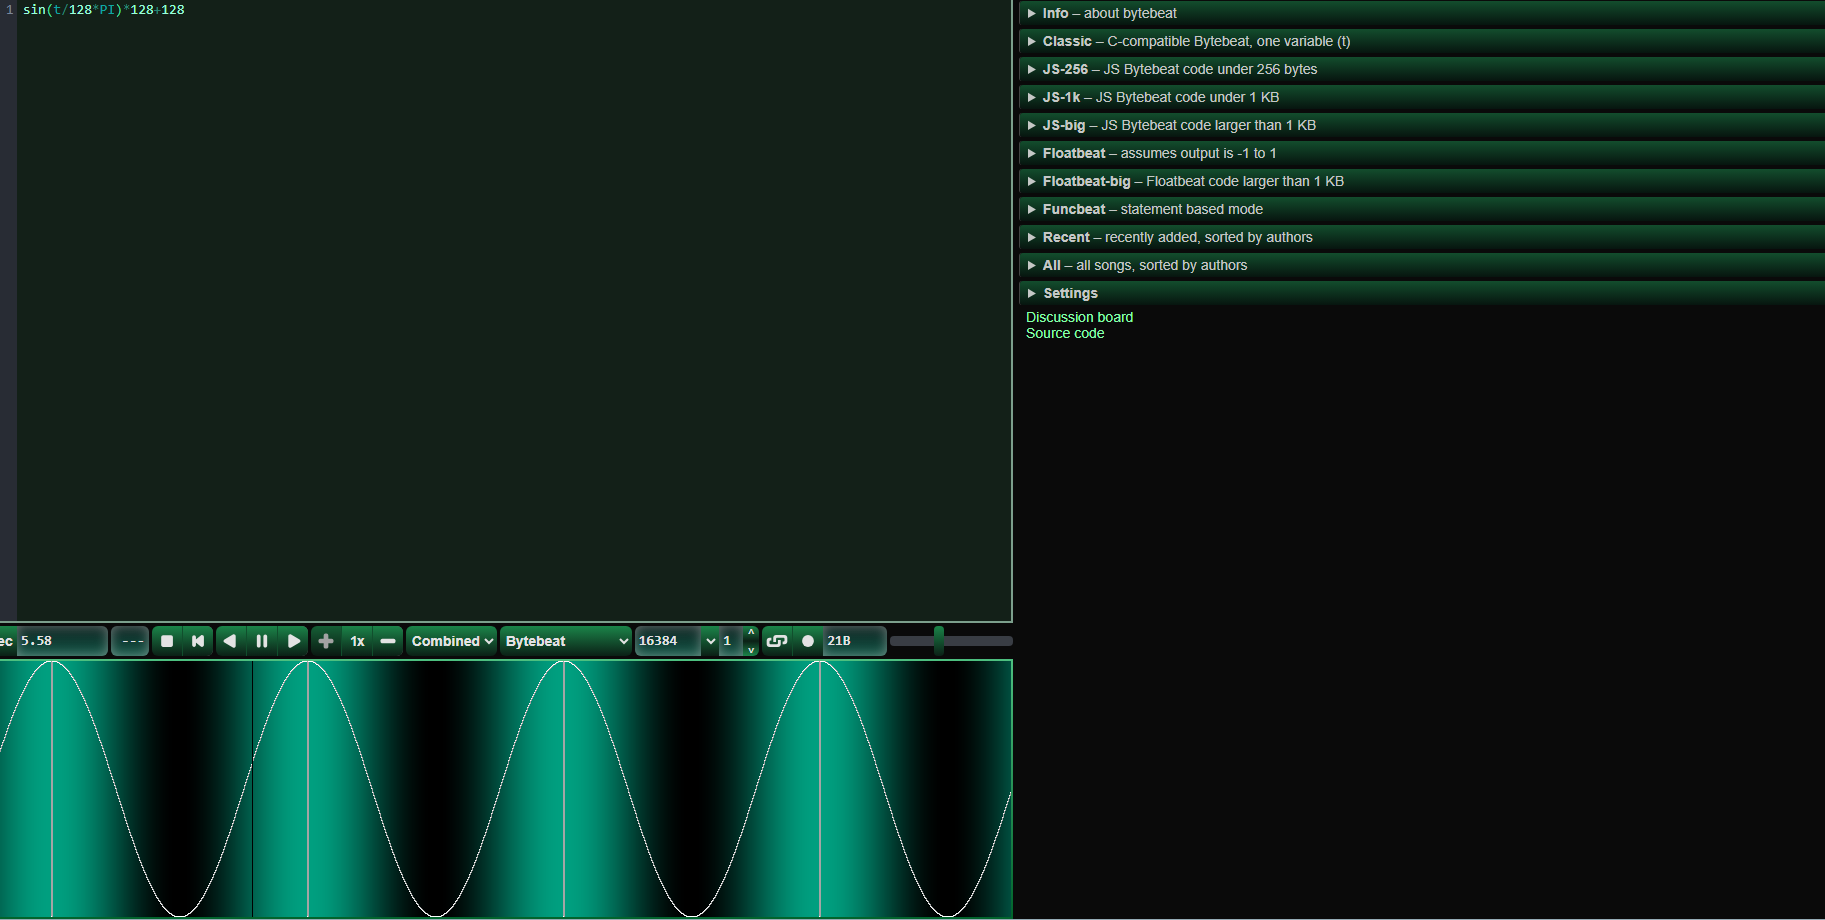Click the plus scale button
The width and height of the screenshot is (1825, 920).
point(326,641)
